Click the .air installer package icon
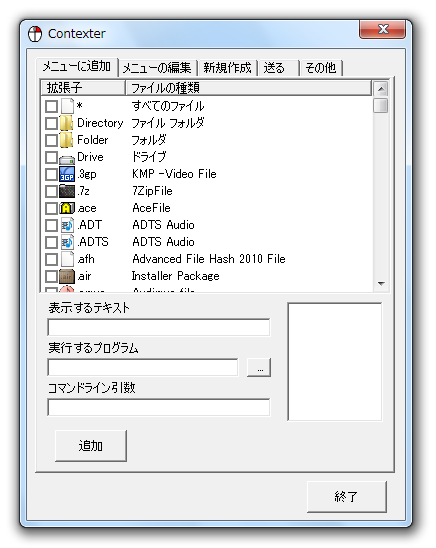 tap(67, 276)
